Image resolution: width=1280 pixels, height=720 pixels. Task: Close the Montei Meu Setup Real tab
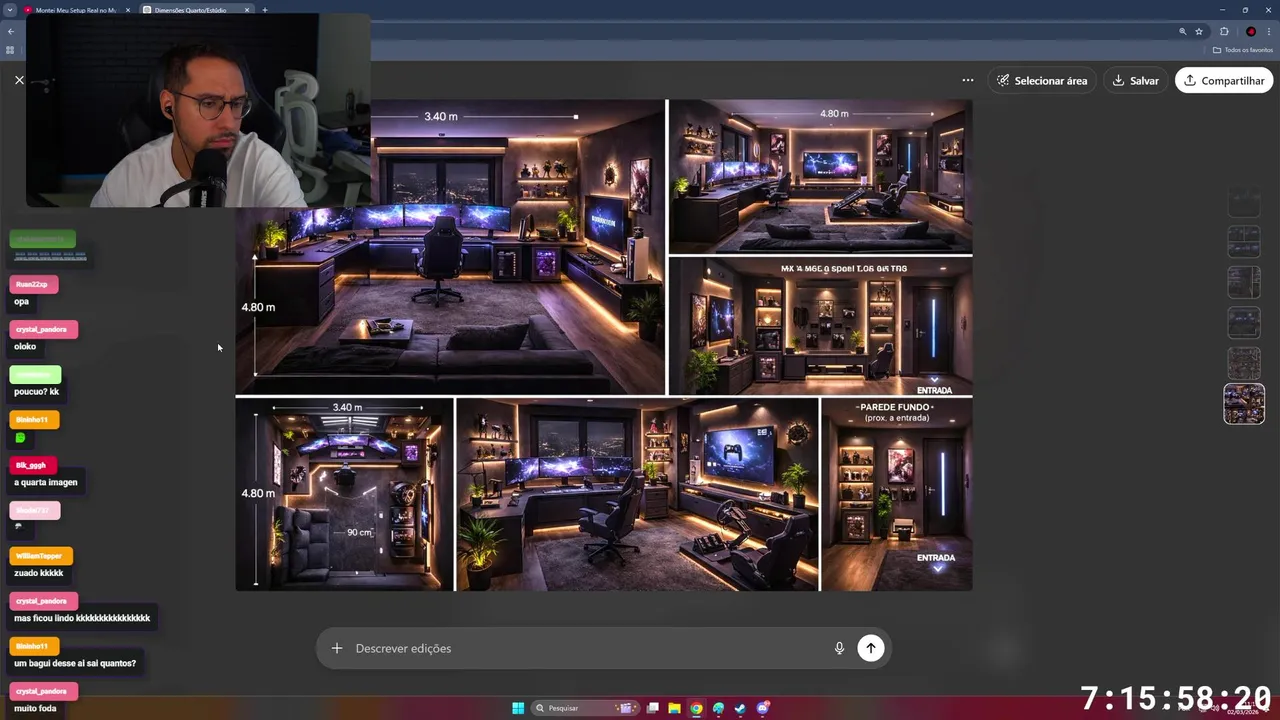click(x=127, y=10)
